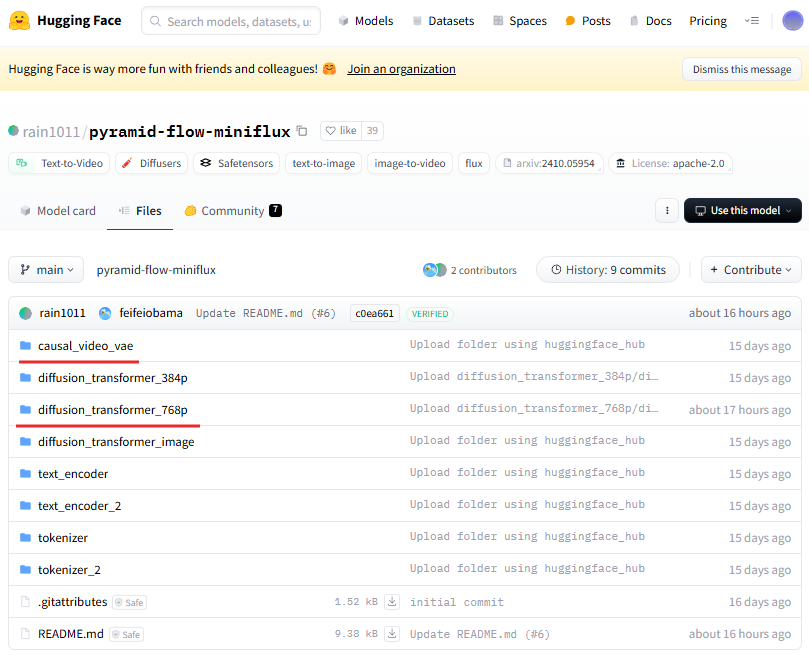Select the Files tab

point(140,211)
